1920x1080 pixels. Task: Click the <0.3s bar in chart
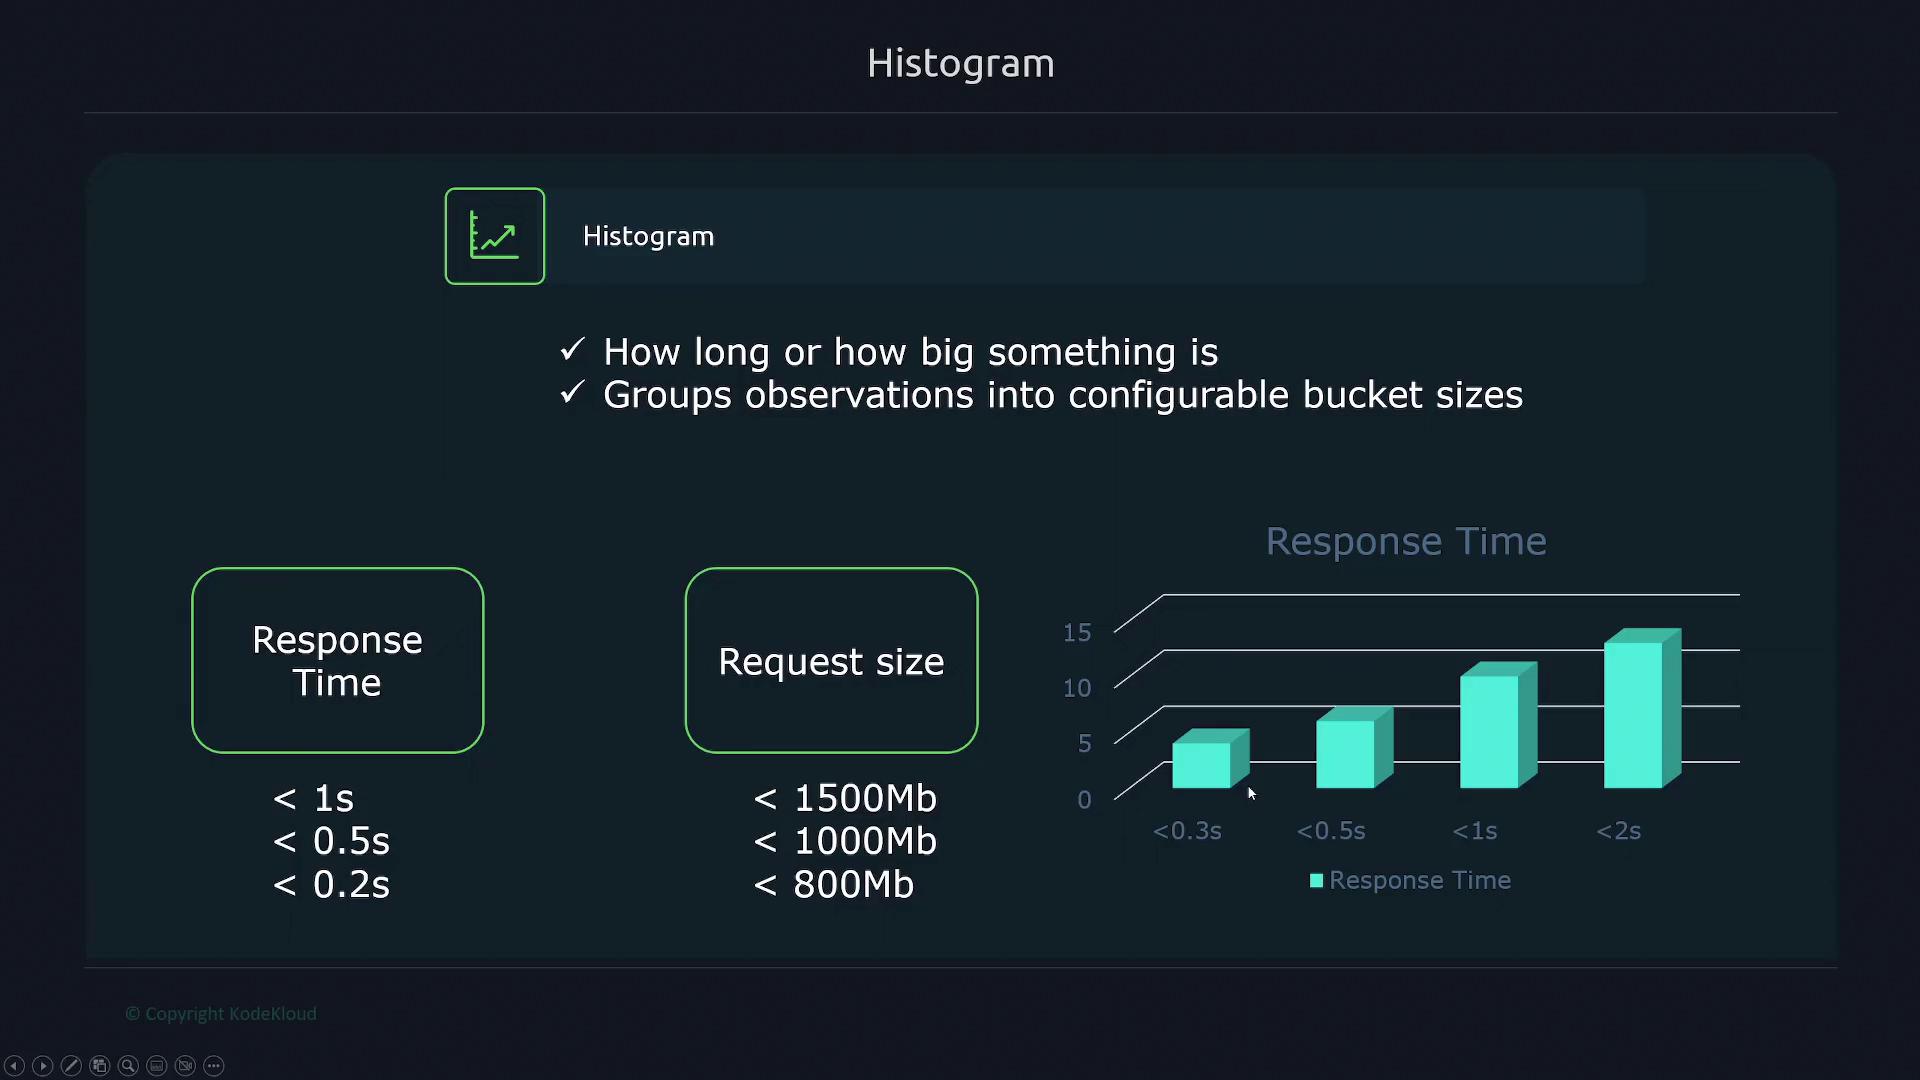pyautogui.click(x=1203, y=765)
